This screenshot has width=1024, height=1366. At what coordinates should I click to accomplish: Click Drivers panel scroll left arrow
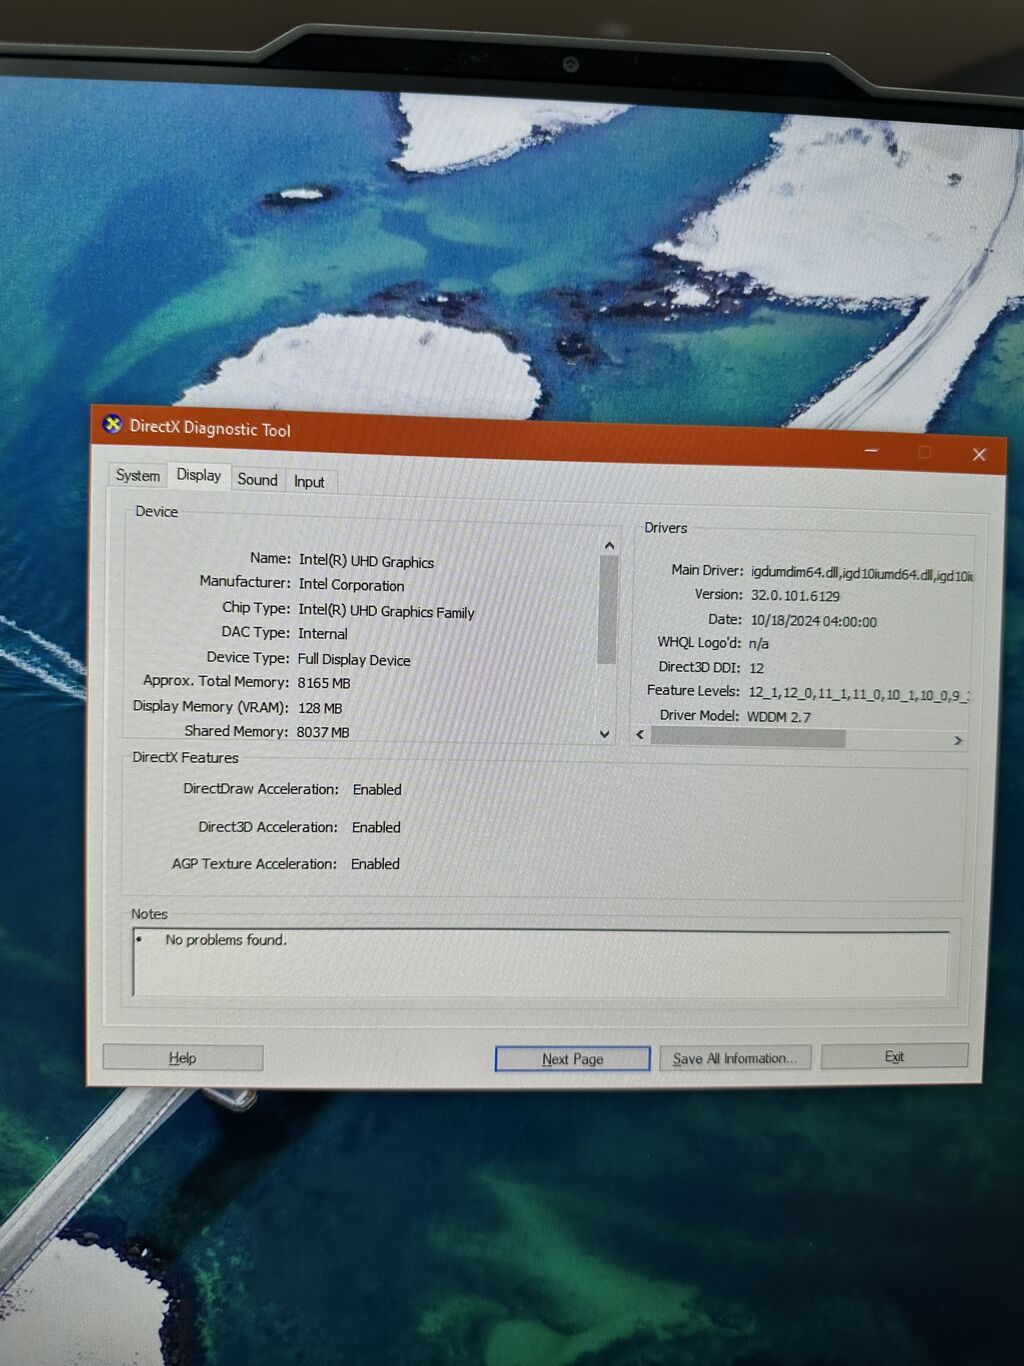pos(641,735)
